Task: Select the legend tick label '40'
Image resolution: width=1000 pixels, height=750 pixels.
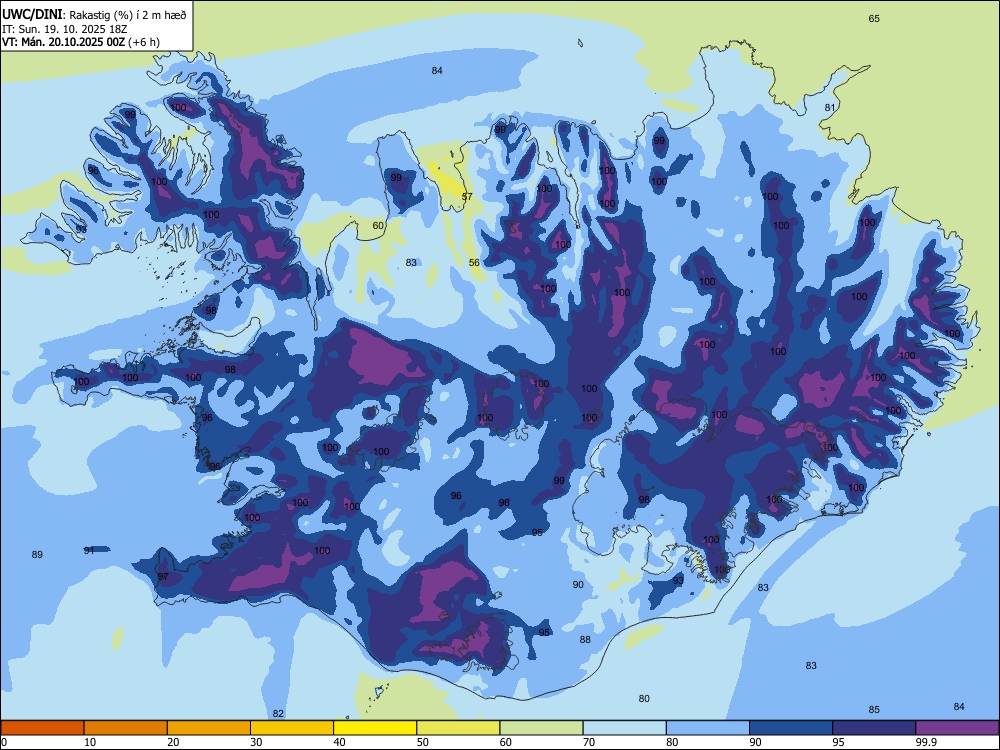Action: pyautogui.click(x=339, y=742)
